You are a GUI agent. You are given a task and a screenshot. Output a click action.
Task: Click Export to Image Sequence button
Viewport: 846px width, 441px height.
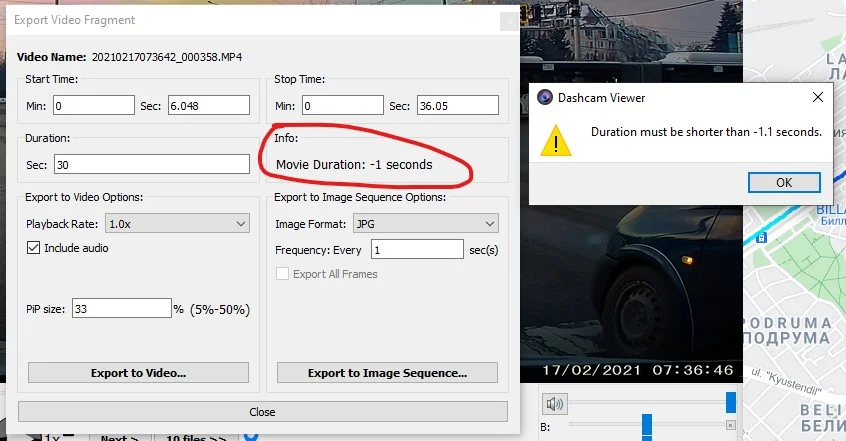click(387, 373)
